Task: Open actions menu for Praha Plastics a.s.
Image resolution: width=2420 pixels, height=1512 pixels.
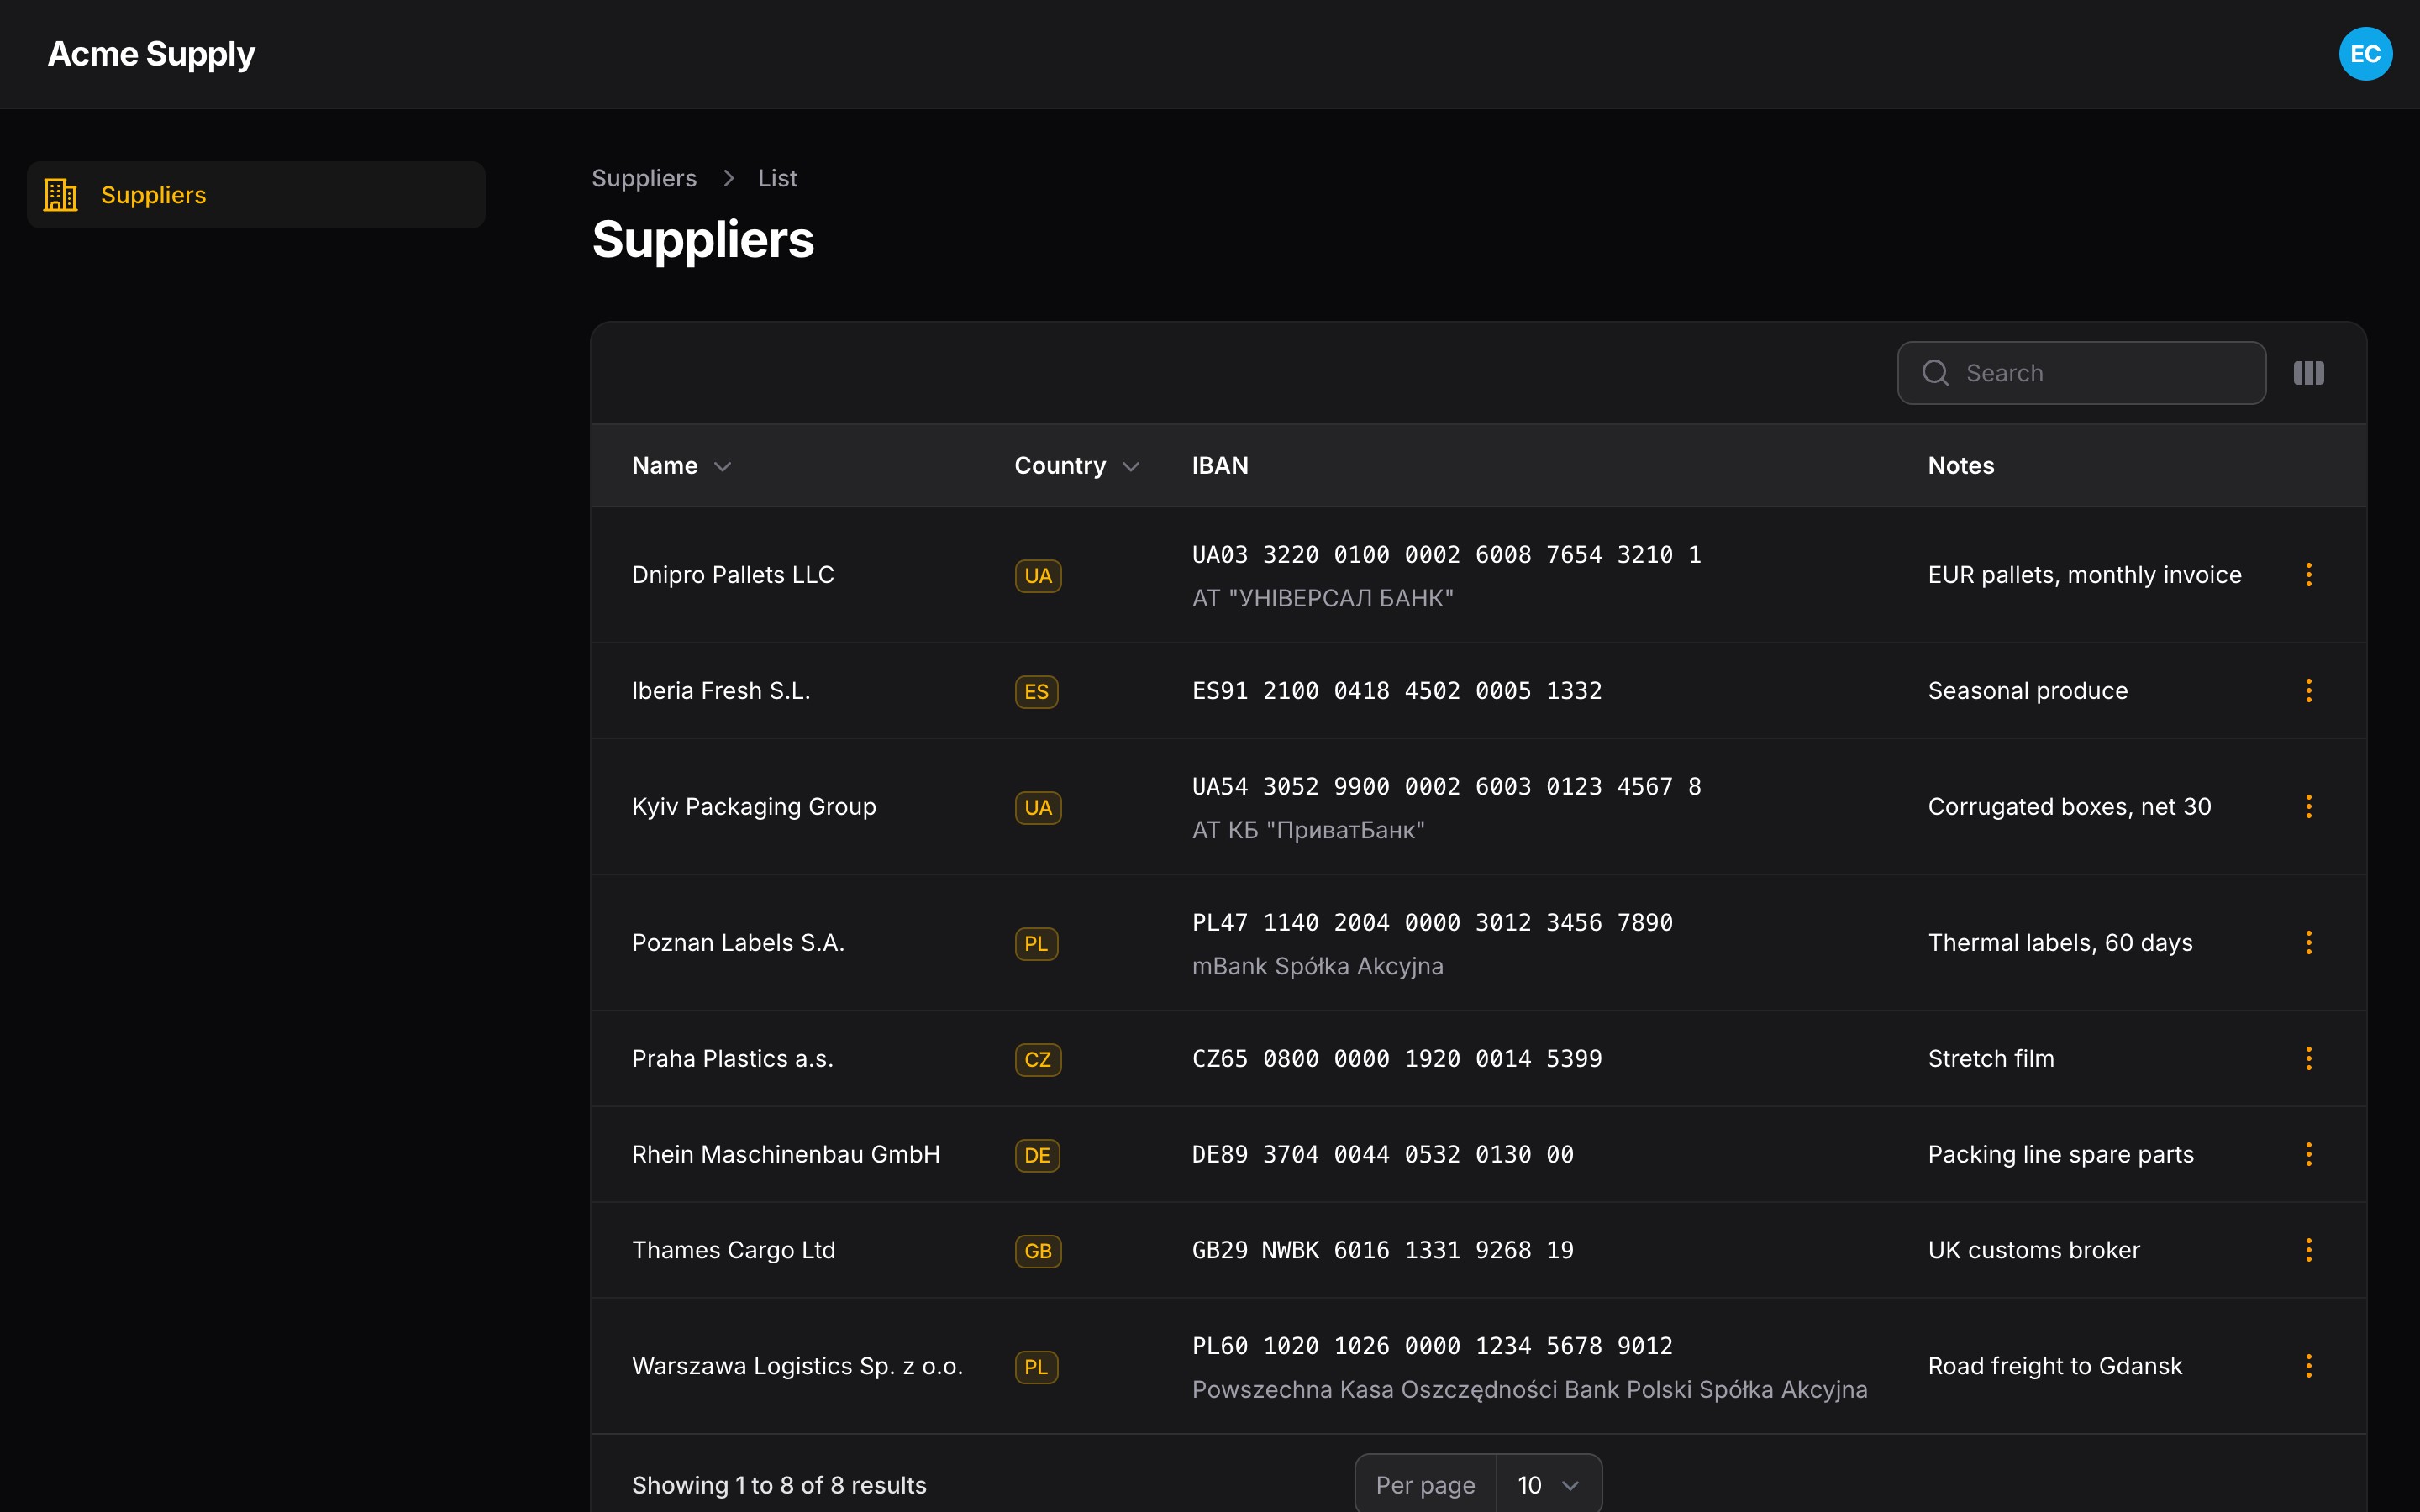Action: pos(2308,1058)
